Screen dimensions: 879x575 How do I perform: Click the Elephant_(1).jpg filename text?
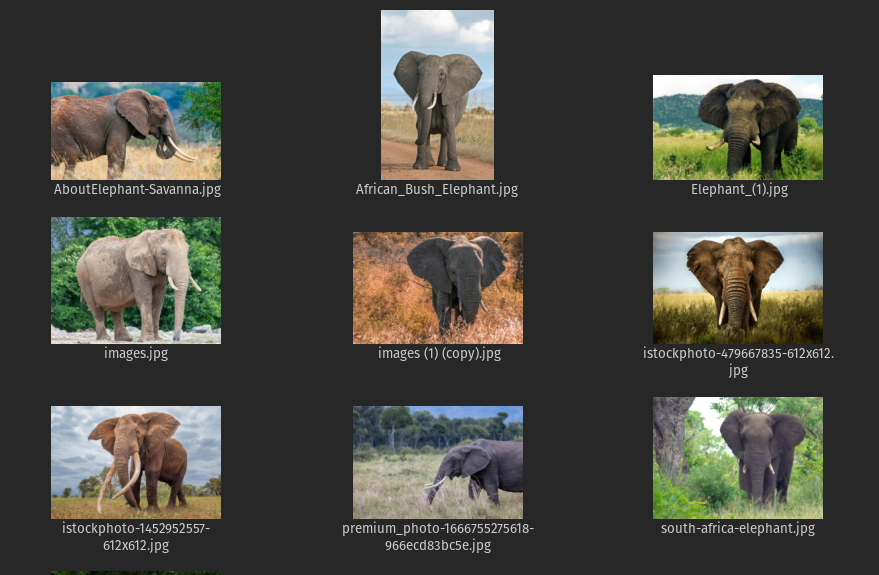pyautogui.click(x=739, y=189)
